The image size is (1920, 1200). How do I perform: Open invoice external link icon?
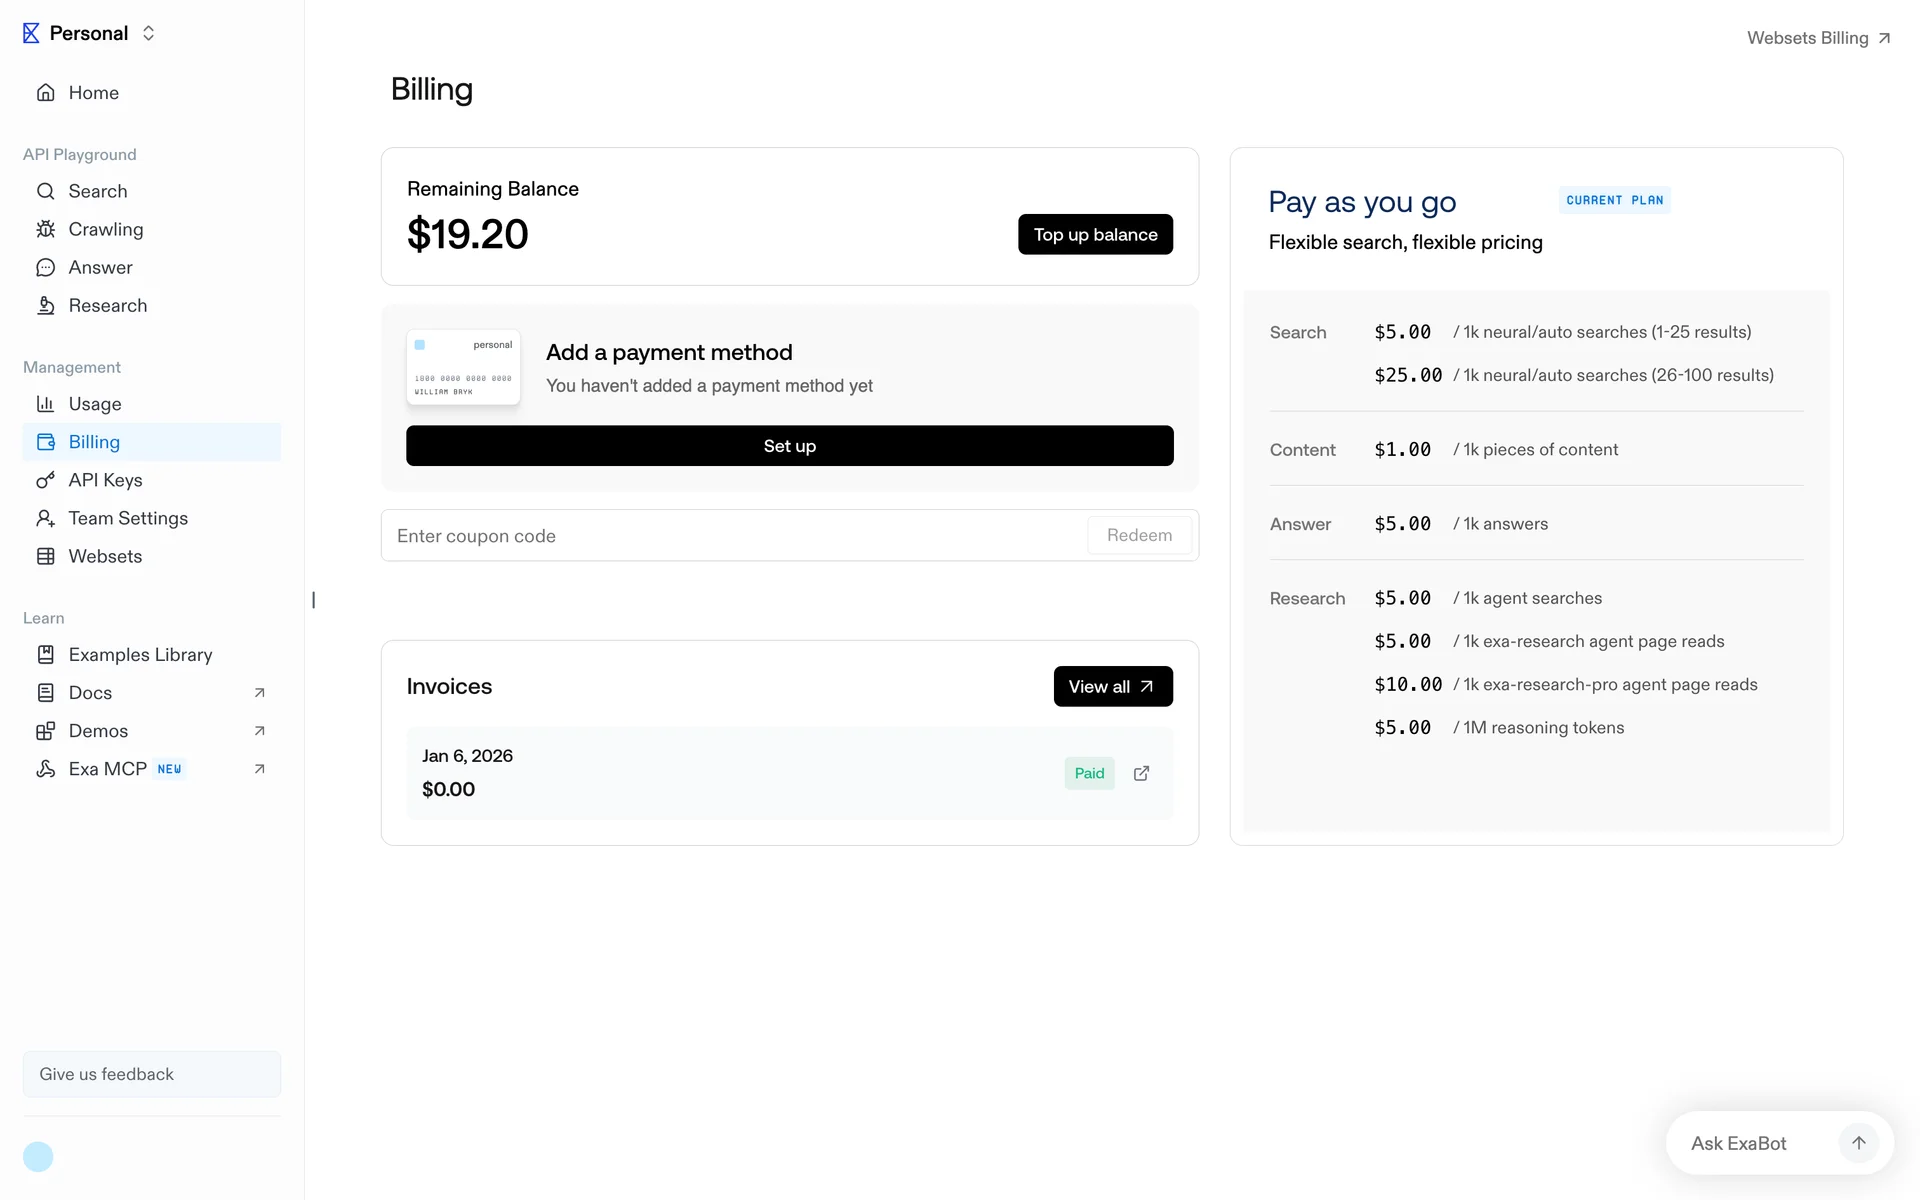click(x=1141, y=773)
